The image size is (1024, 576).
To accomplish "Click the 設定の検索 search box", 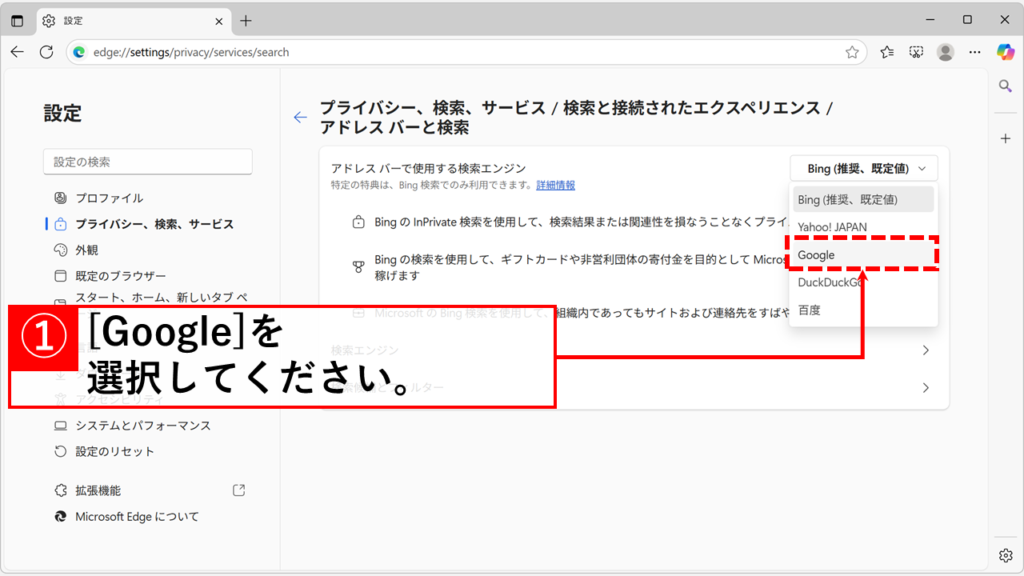I will click(148, 162).
